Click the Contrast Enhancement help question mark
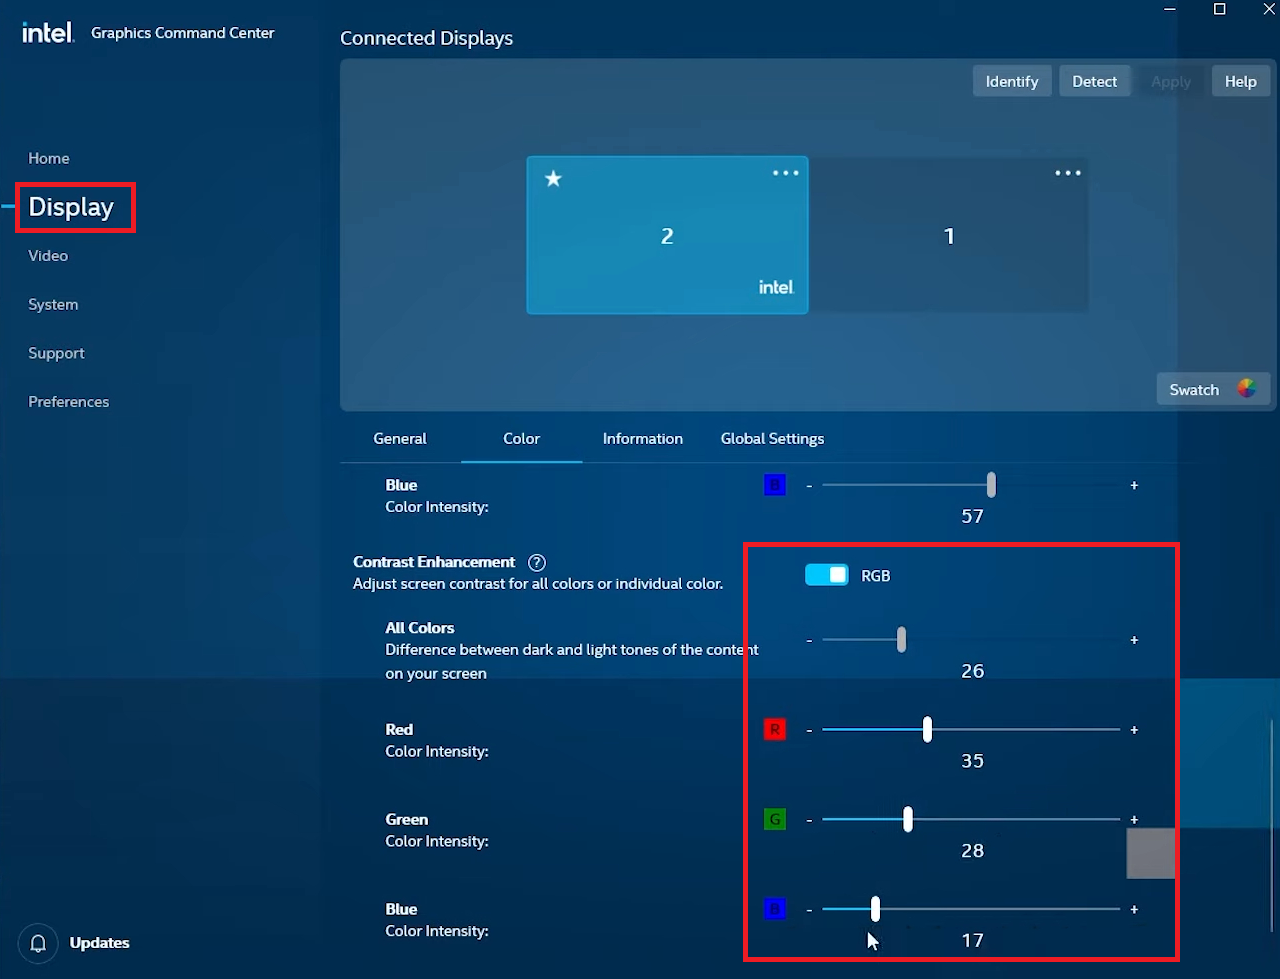 pyautogui.click(x=537, y=562)
